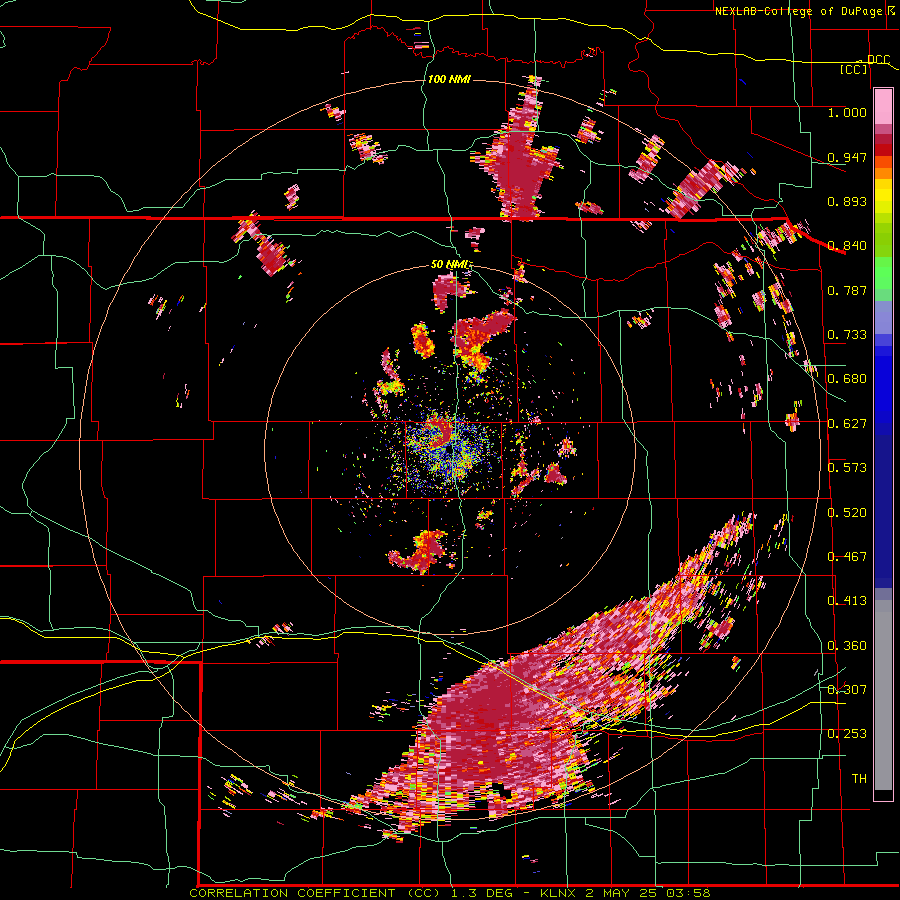This screenshot has width=900, height=900.
Task: Click the "100 NMI" range ring label
Action: pyautogui.click(x=449, y=79)
